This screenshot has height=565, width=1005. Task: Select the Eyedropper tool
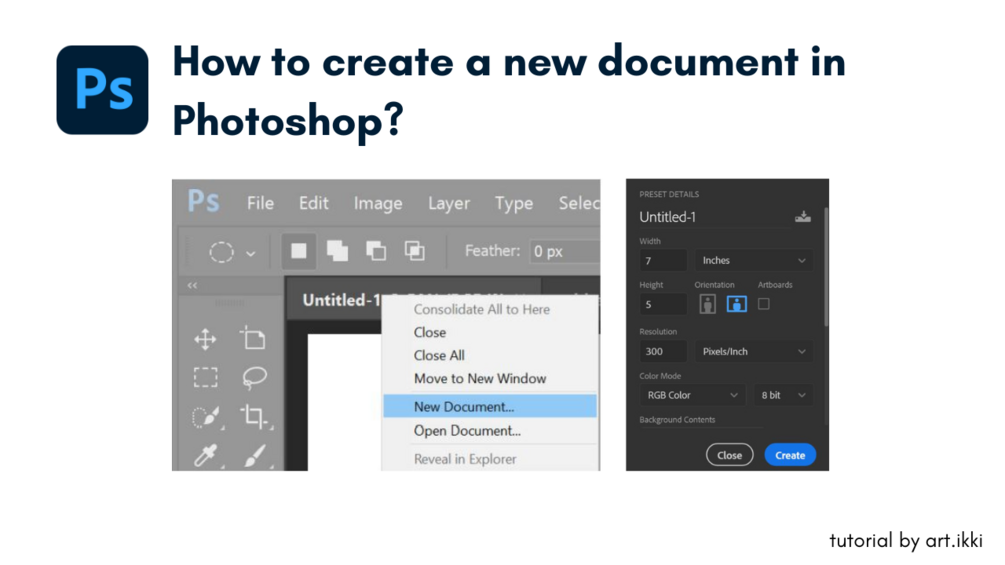click(x=206, y=455)
